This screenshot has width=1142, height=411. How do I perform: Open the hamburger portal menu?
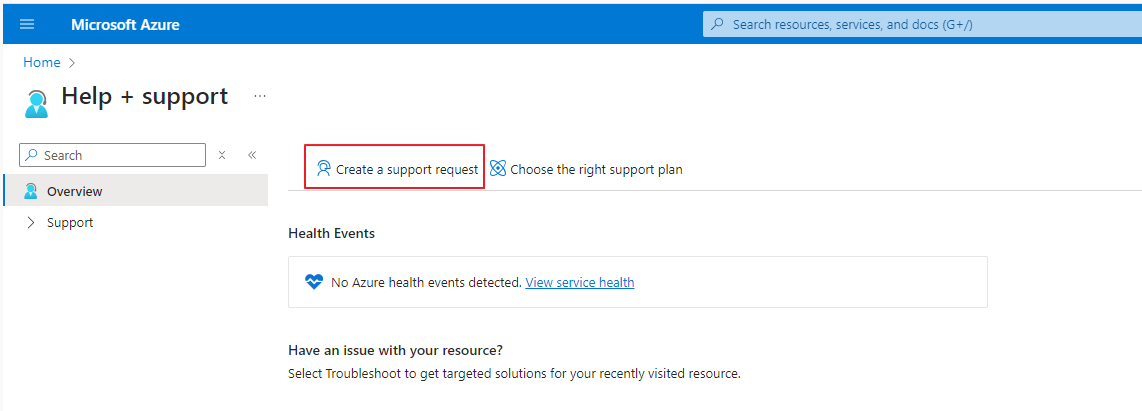(x=27, y=24)
